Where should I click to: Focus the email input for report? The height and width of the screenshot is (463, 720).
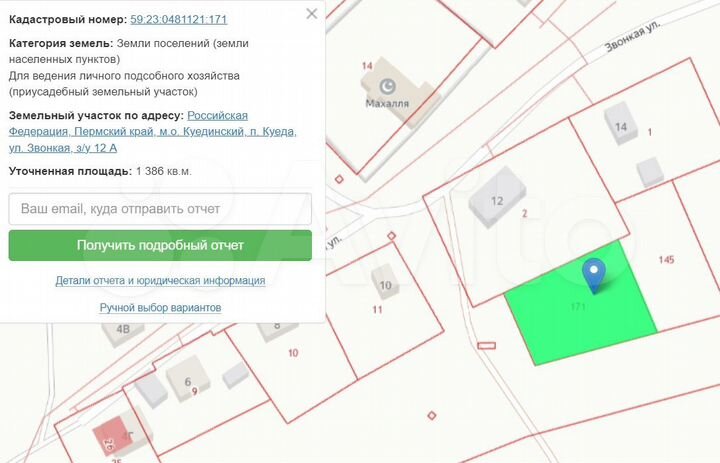click(x=160, y=209)
